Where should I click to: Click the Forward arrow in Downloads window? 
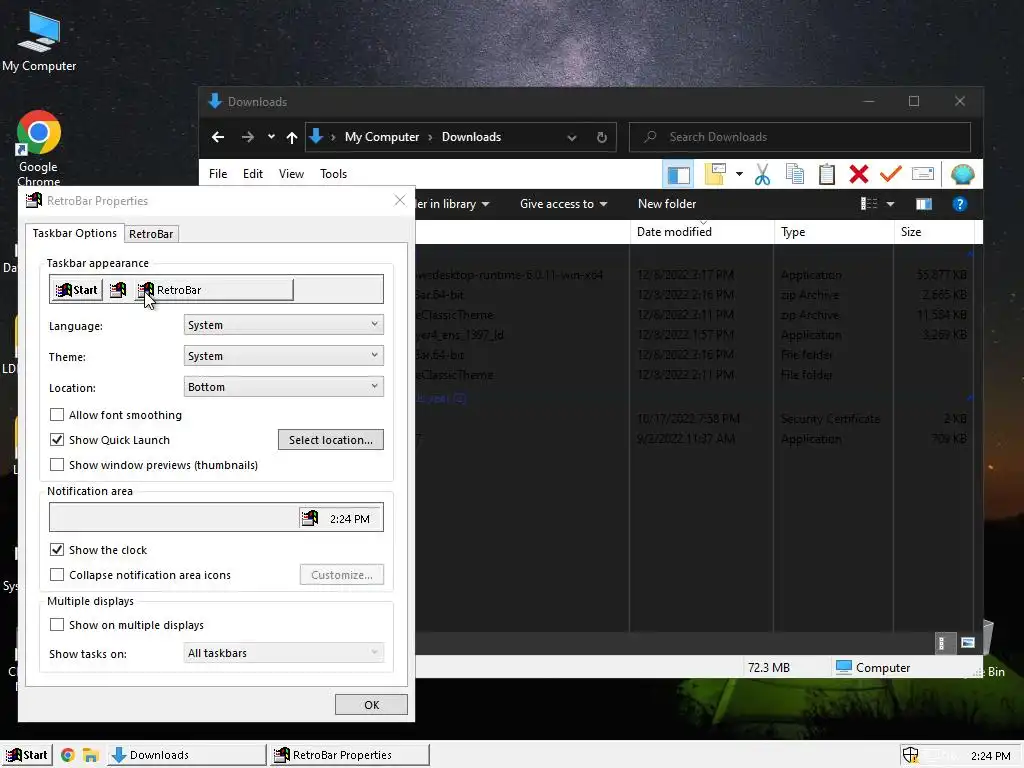click(248, 137)
